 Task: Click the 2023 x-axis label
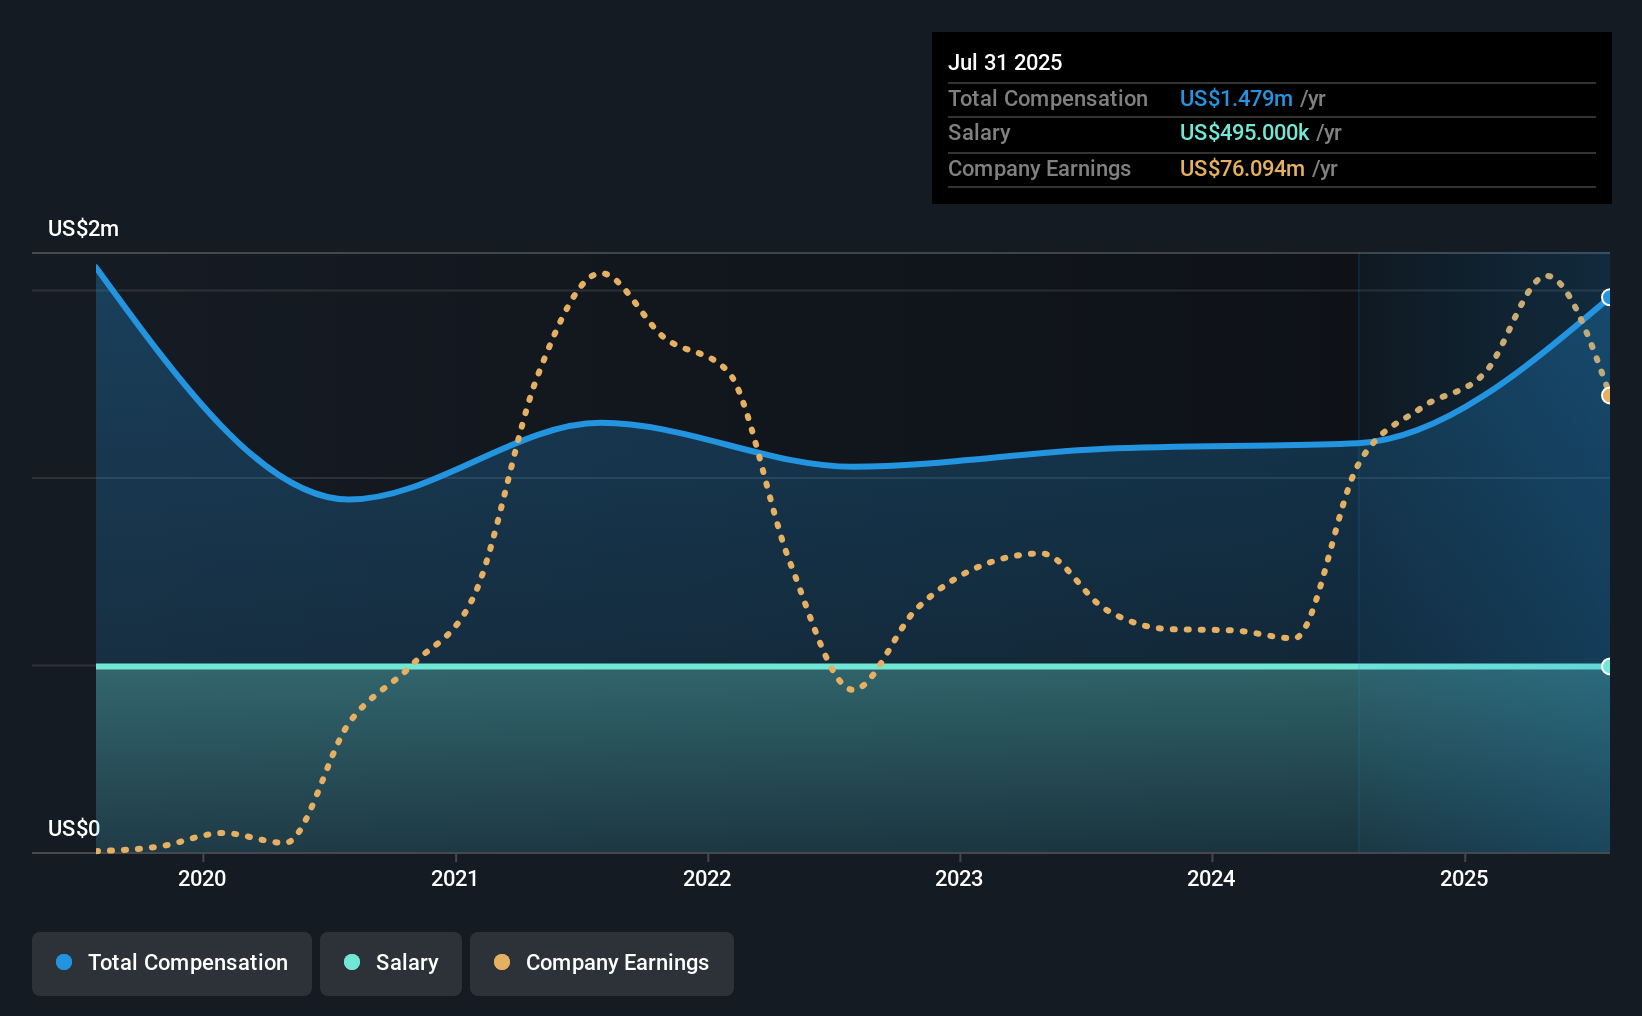pyautogui.click(x=959, y=878)
